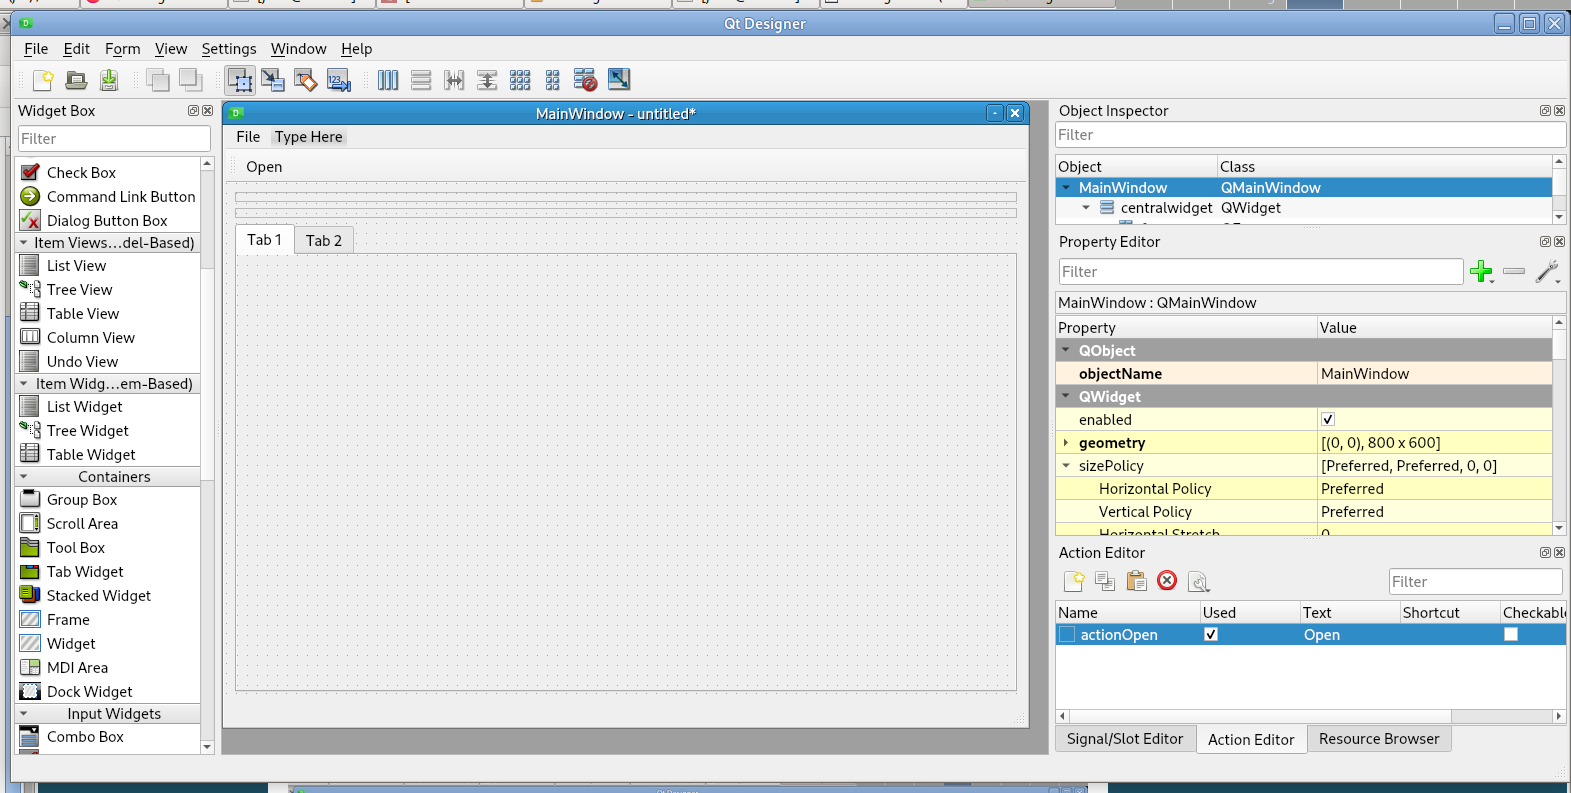
Task: Switch to Edit Signals/Slots mode
Action: click(x=273, y=80)
